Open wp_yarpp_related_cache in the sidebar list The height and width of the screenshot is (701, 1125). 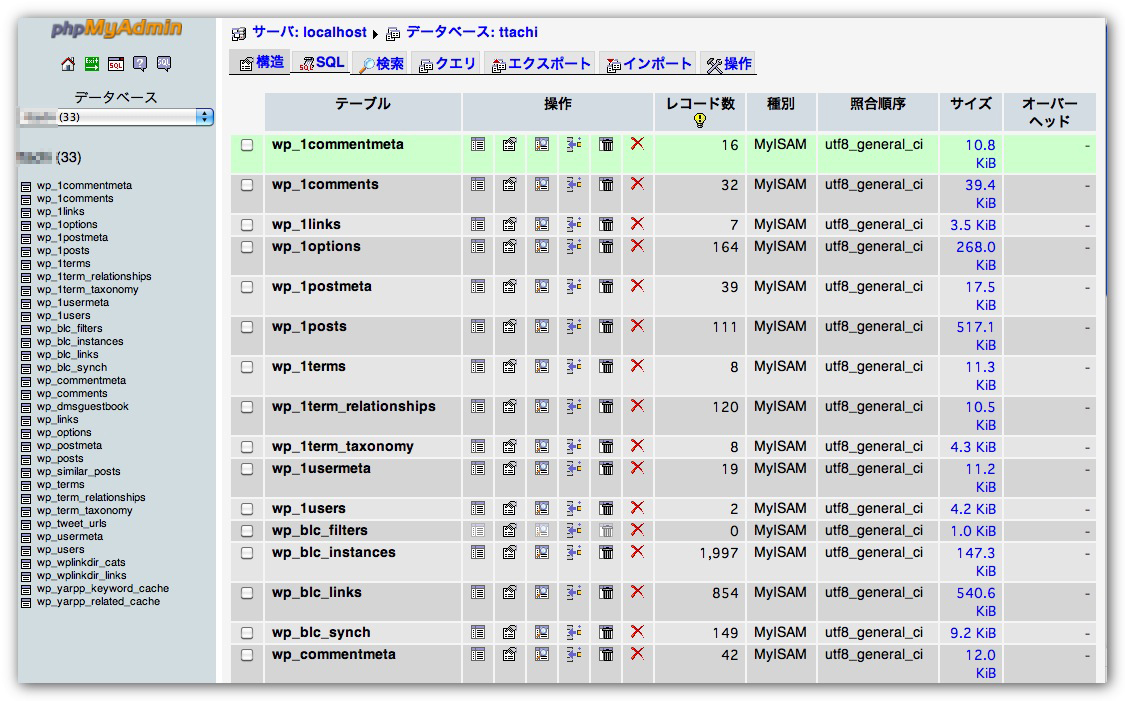[x=98, y=602]
